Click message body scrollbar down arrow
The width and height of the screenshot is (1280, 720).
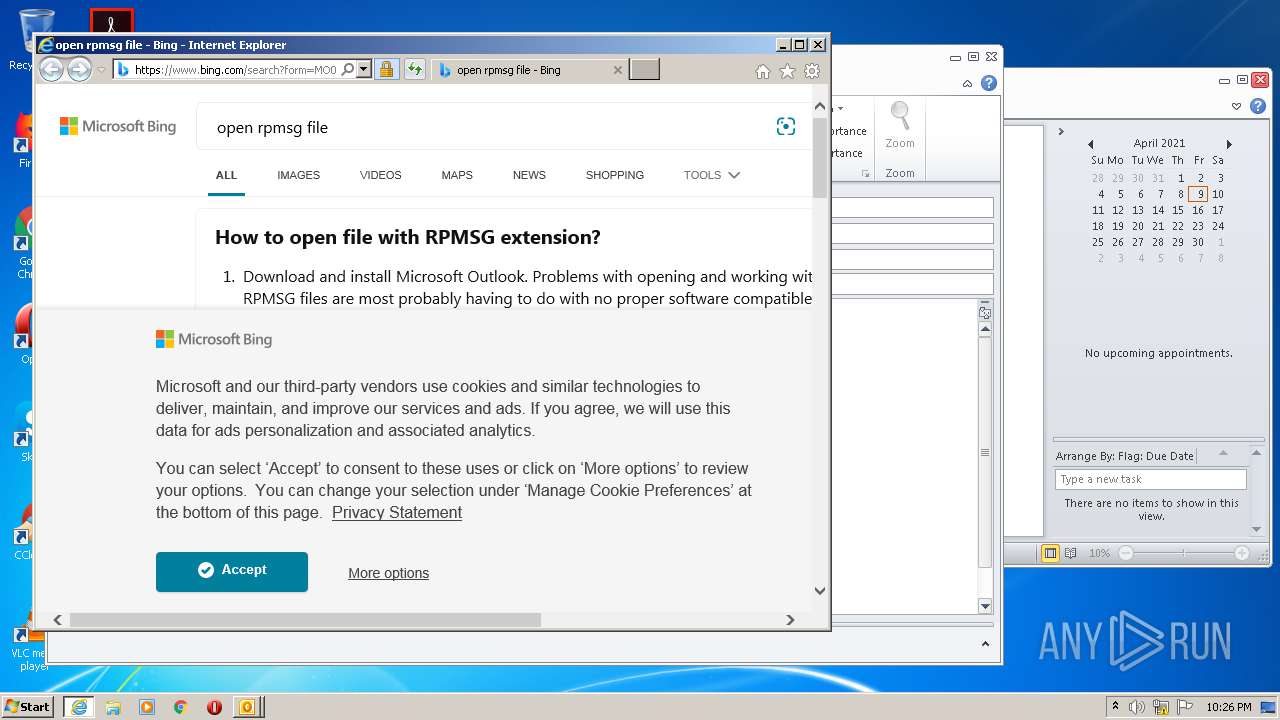(985, 606)
